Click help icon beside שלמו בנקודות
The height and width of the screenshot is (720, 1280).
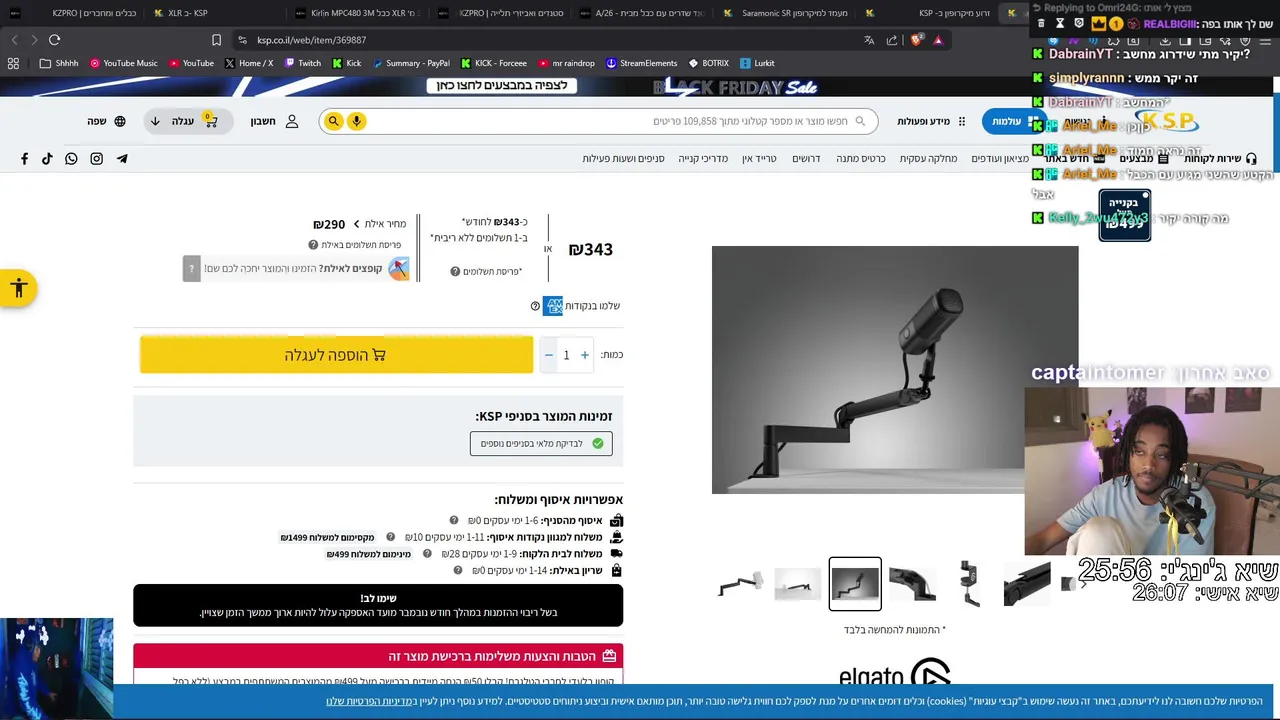click(x=535, y=306)
